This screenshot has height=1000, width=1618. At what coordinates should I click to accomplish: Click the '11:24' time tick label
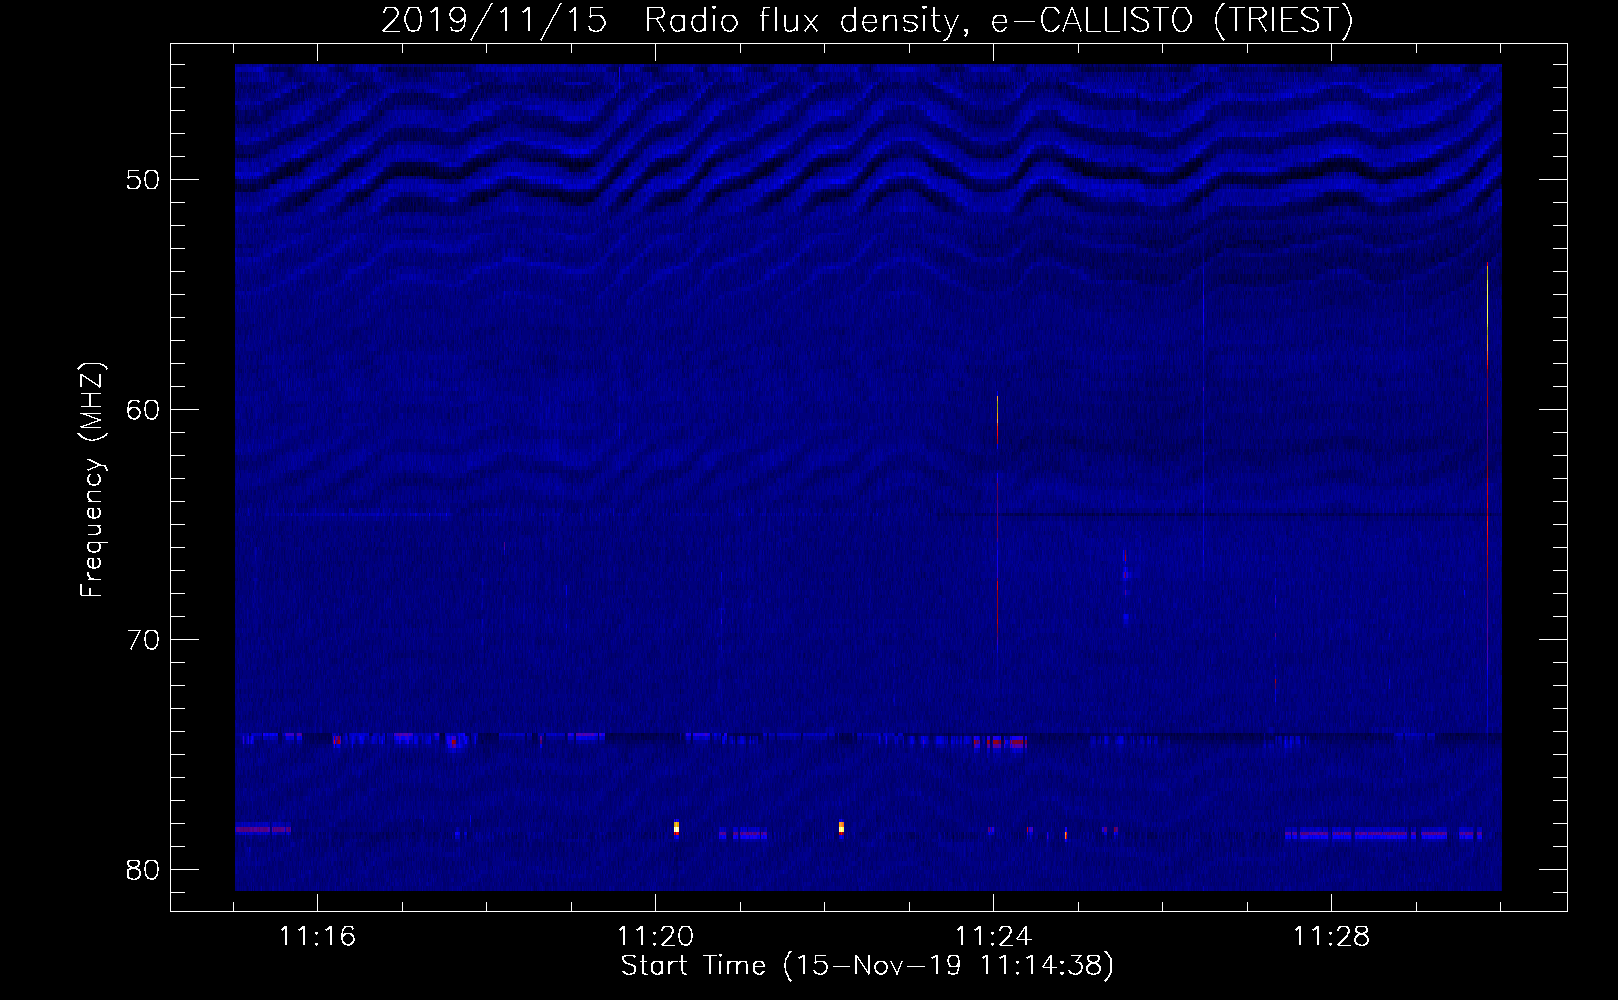(x=993, y=937)
